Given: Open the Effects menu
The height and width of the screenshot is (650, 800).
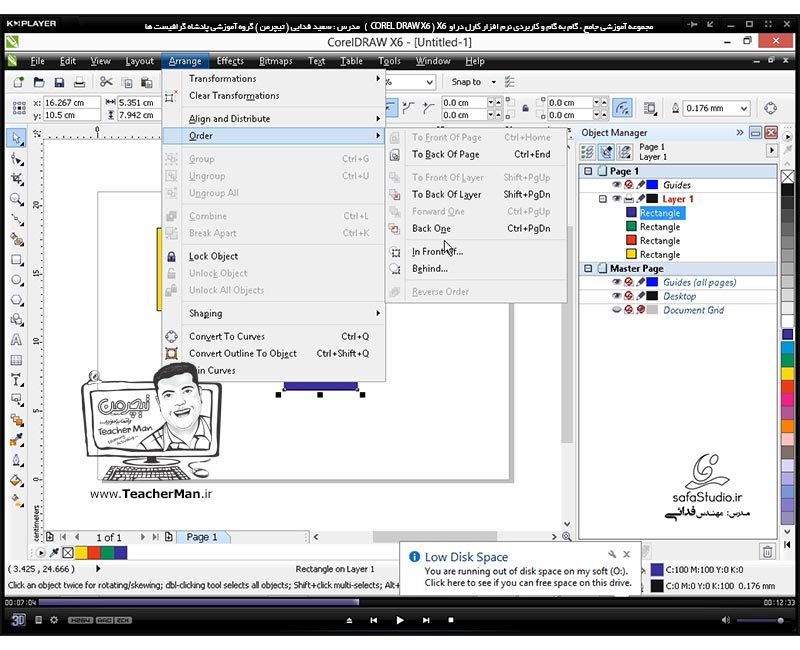Looking at the screenshot, I should pos(230,61).
